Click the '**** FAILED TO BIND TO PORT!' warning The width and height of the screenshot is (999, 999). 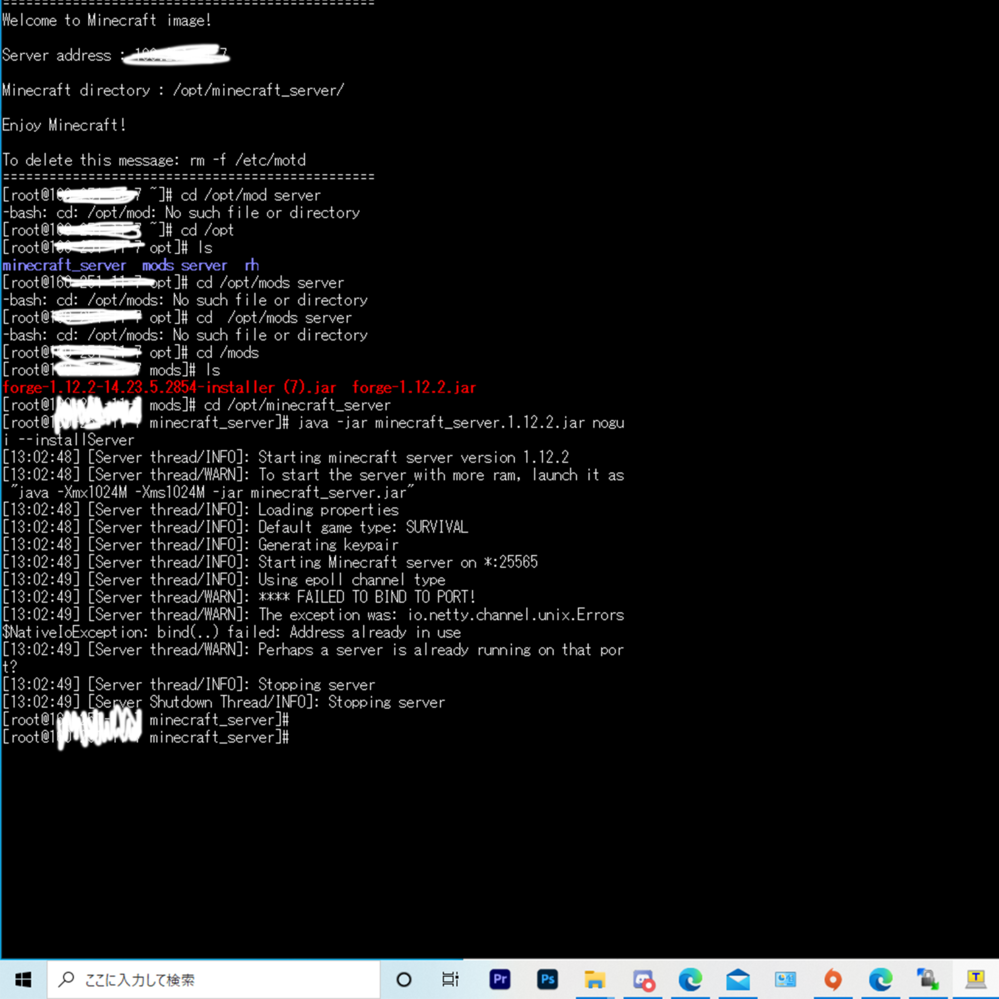366,597
